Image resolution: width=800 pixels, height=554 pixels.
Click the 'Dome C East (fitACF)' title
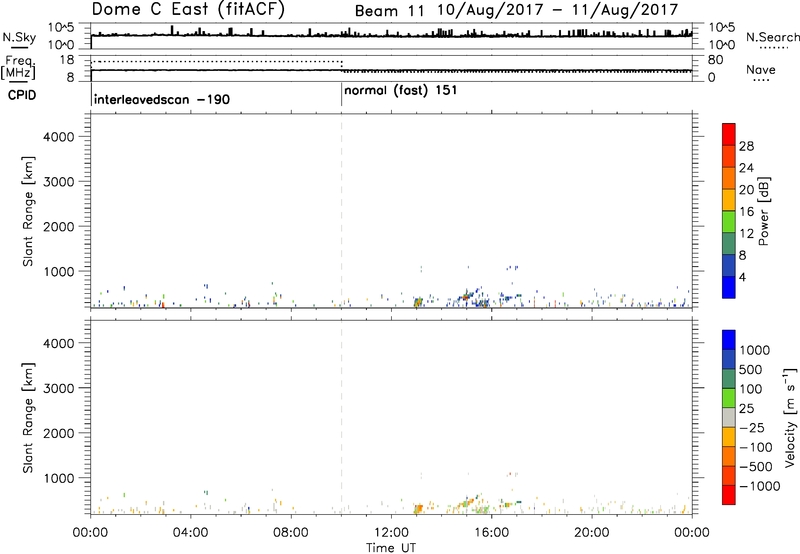(x=188, y=9)
